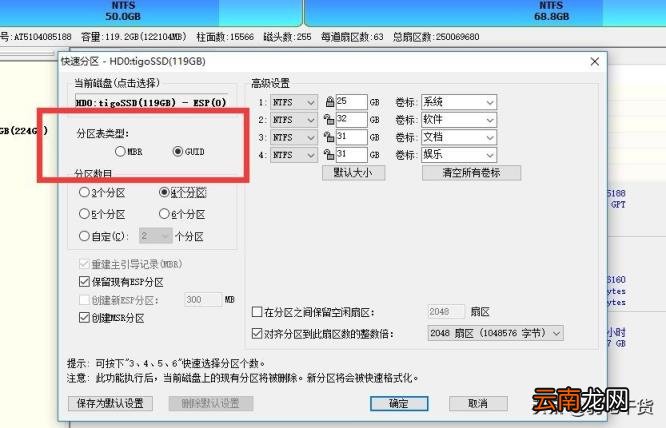Cancel the dialog with 取消 button
Image resolution: width=666 pixels, height=428 pixels.
coord(478,403)
